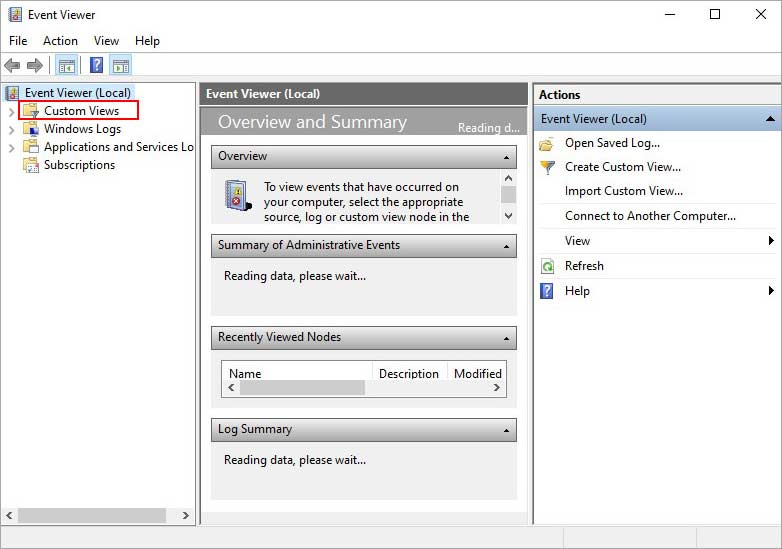Image resolution: width=782 pixels, height=549 pixels.
Task: Select Applications and Services Logs tree item
Action: pos(119,147)
